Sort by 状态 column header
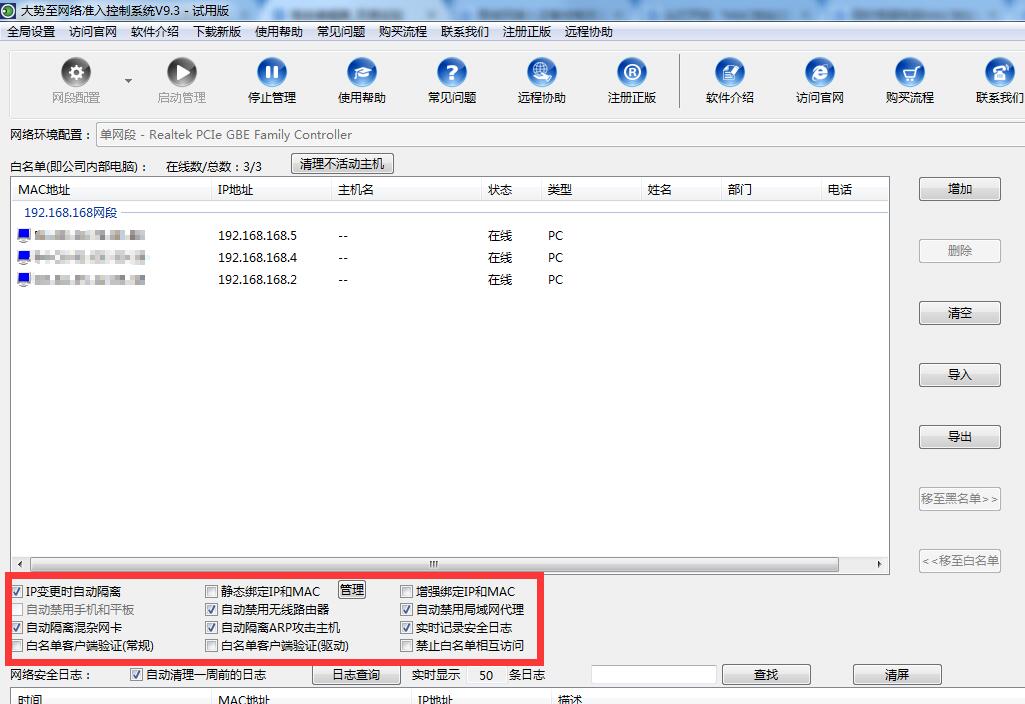The width and height of the screenshot is (1025, 704). pos(512,190)
